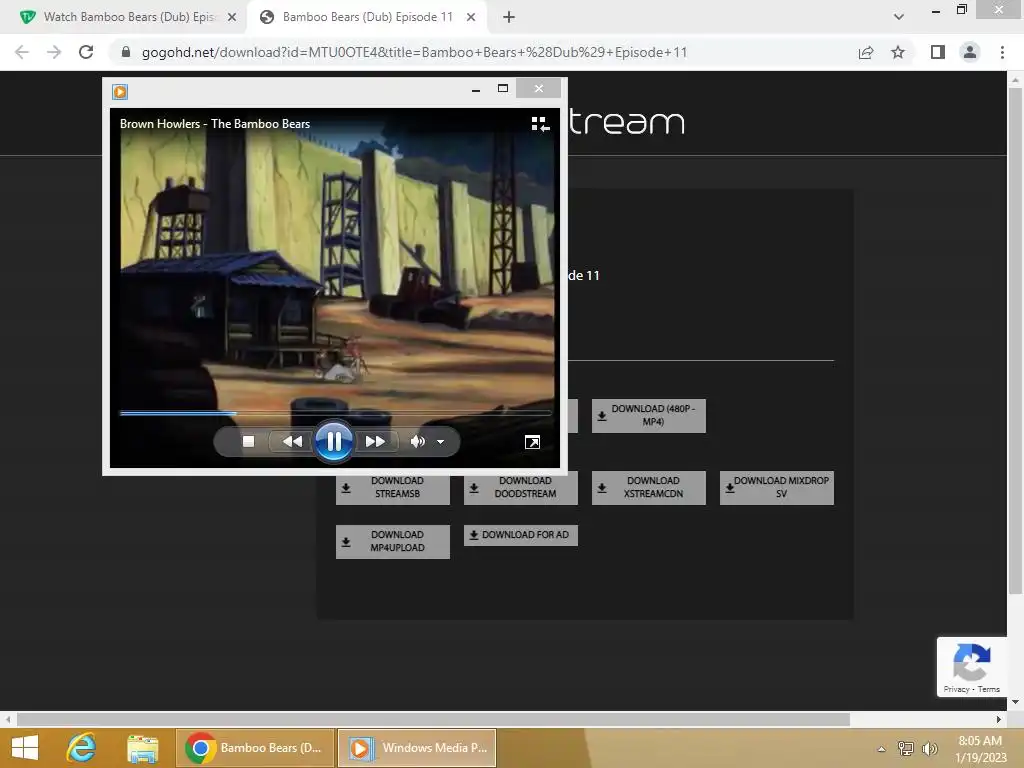
Task: View site information lock icon
Action: point(126,52)
